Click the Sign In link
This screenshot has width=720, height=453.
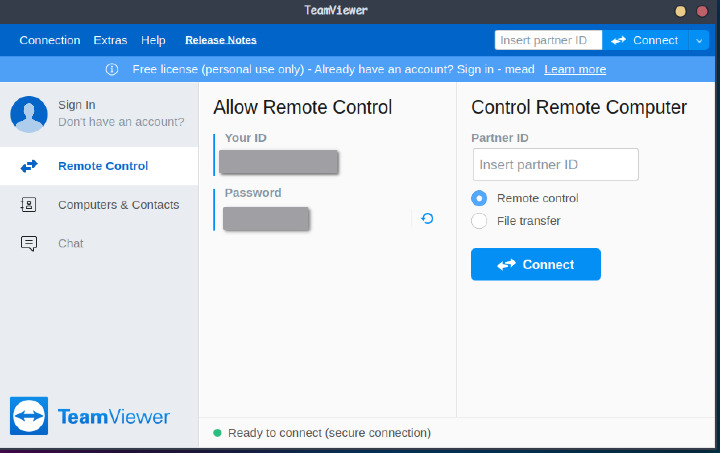pos(77,105)
